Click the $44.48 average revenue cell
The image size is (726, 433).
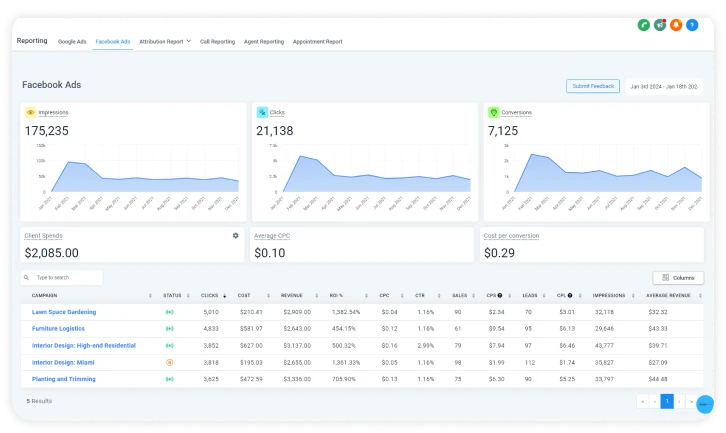coord(658,379)
